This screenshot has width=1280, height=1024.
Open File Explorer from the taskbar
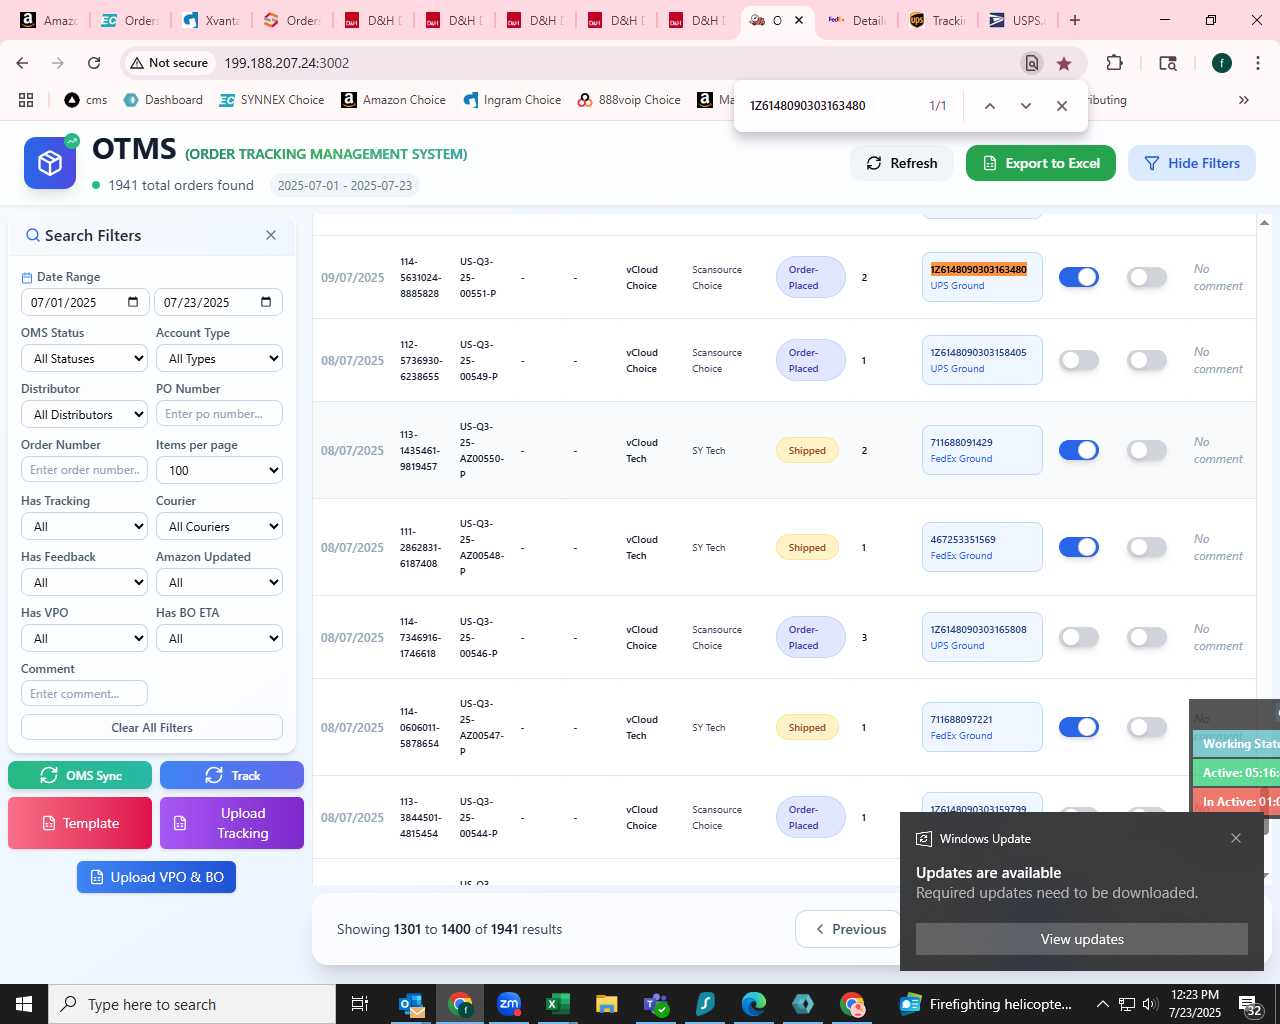coord(606,1004)
